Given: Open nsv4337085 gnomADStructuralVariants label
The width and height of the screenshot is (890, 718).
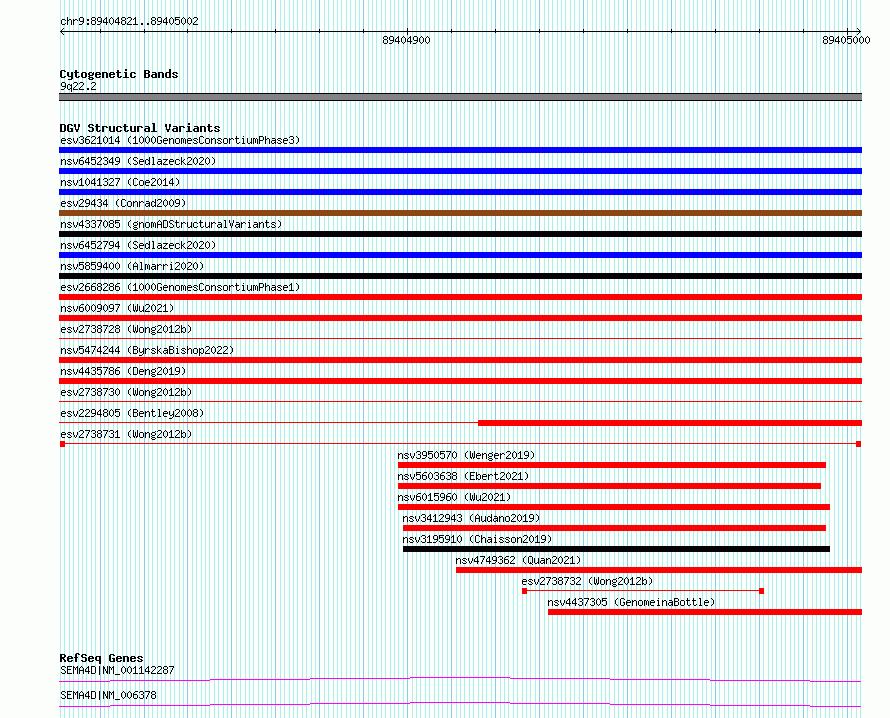Looking at the screenshot, I should [171, 224].
